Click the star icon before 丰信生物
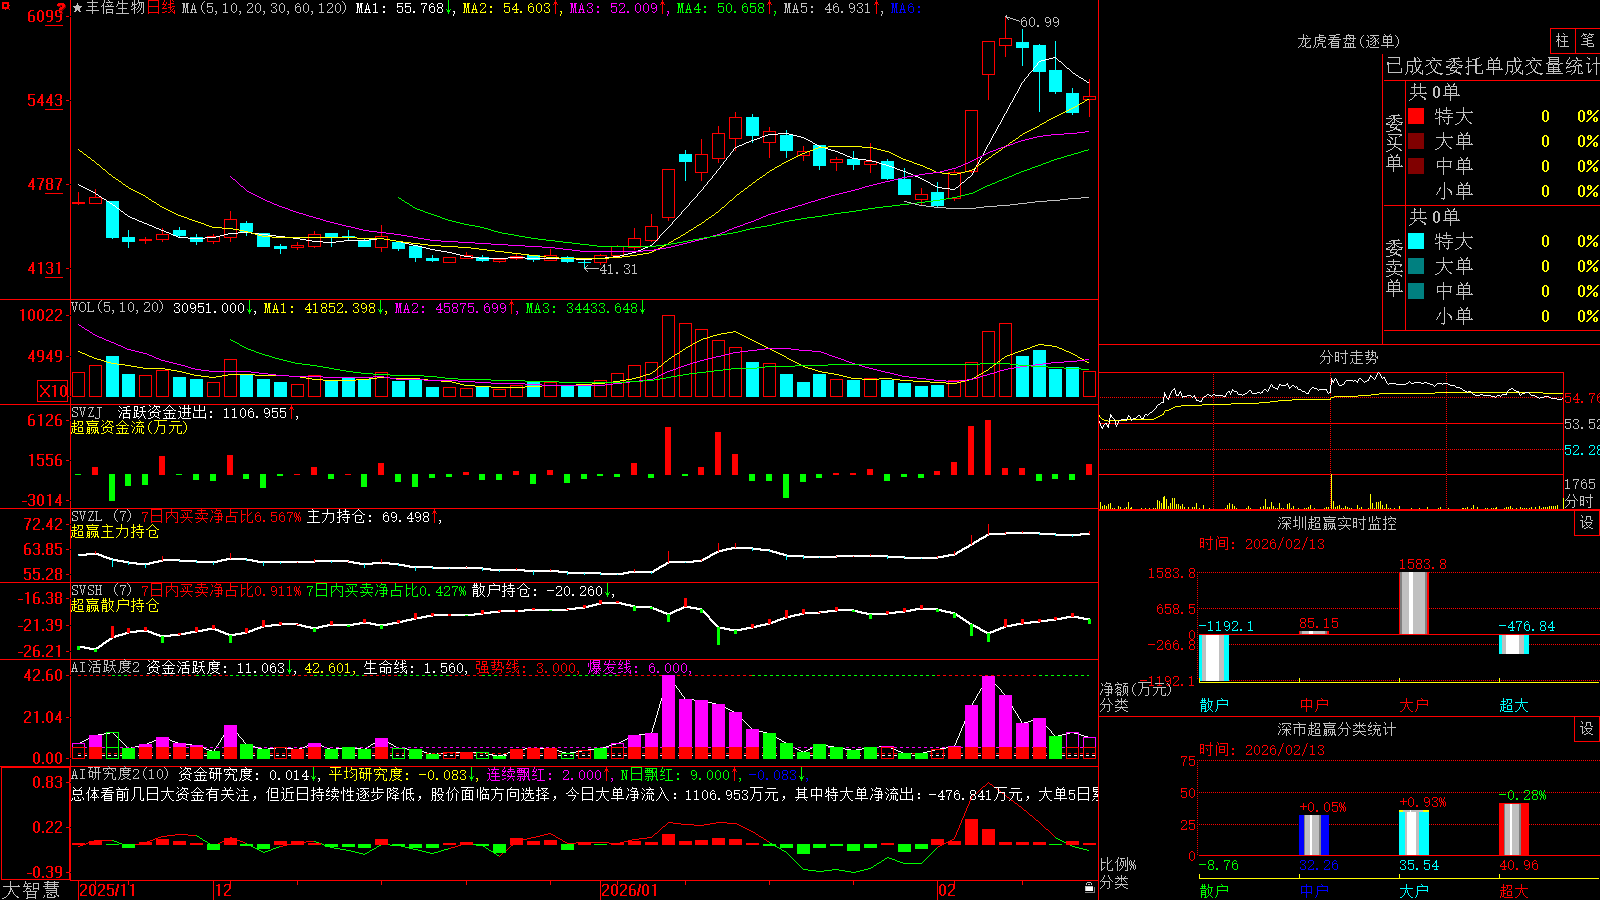 tap(78, 8)
